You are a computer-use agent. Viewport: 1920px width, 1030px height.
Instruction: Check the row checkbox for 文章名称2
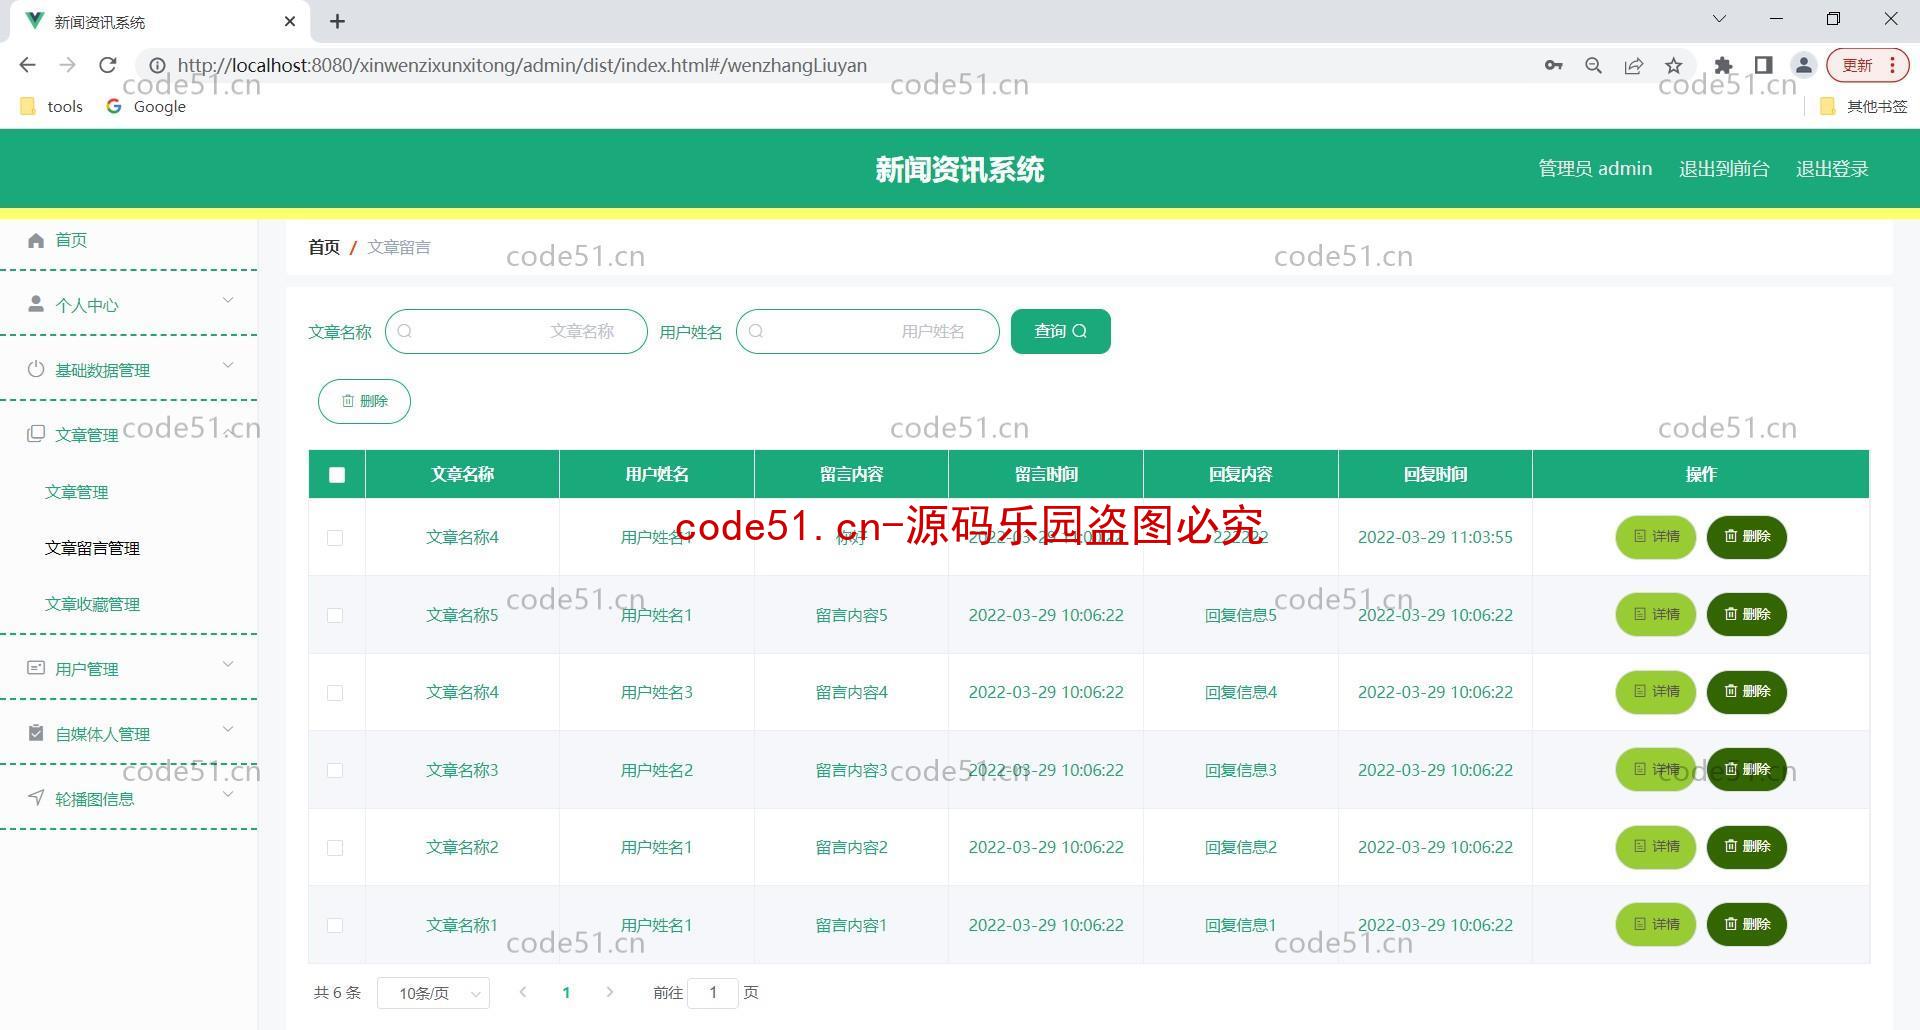(x=335, y=848)
